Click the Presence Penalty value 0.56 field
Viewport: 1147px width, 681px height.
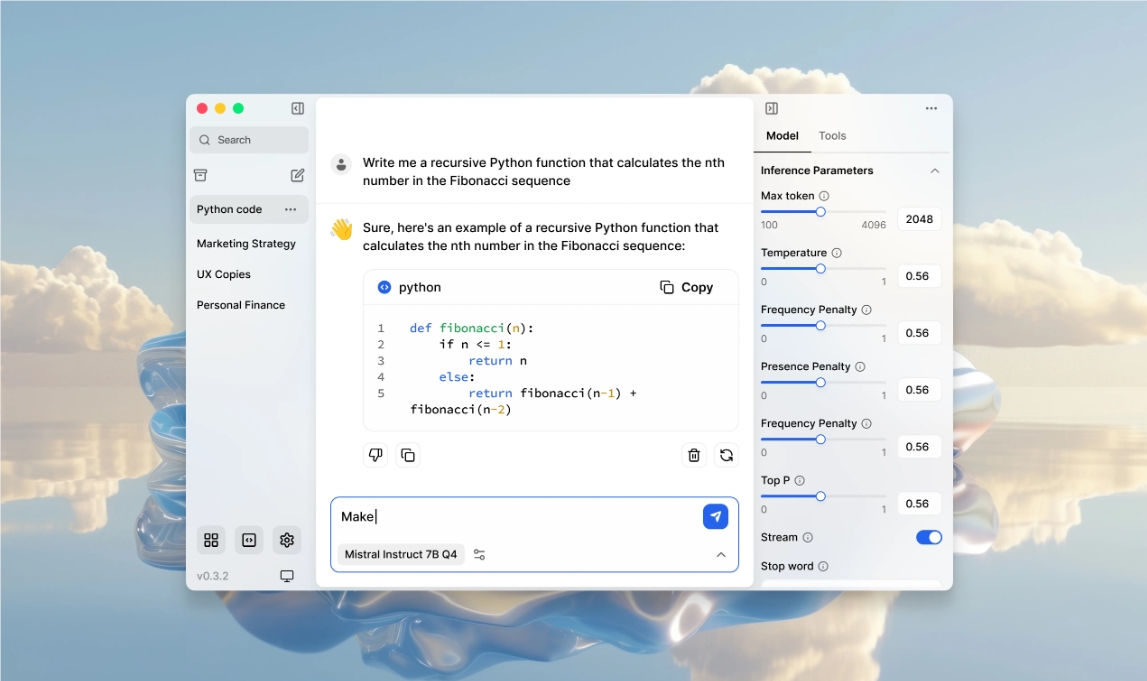[919, 390]
